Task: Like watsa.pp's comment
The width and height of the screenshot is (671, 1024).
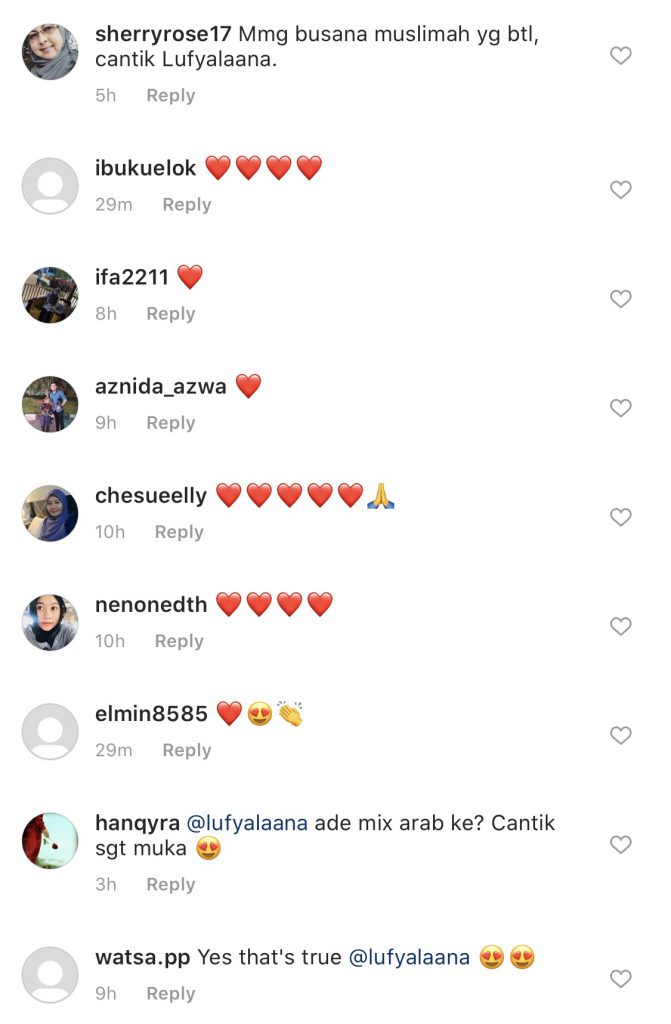Action: click(x=620, y=978)
